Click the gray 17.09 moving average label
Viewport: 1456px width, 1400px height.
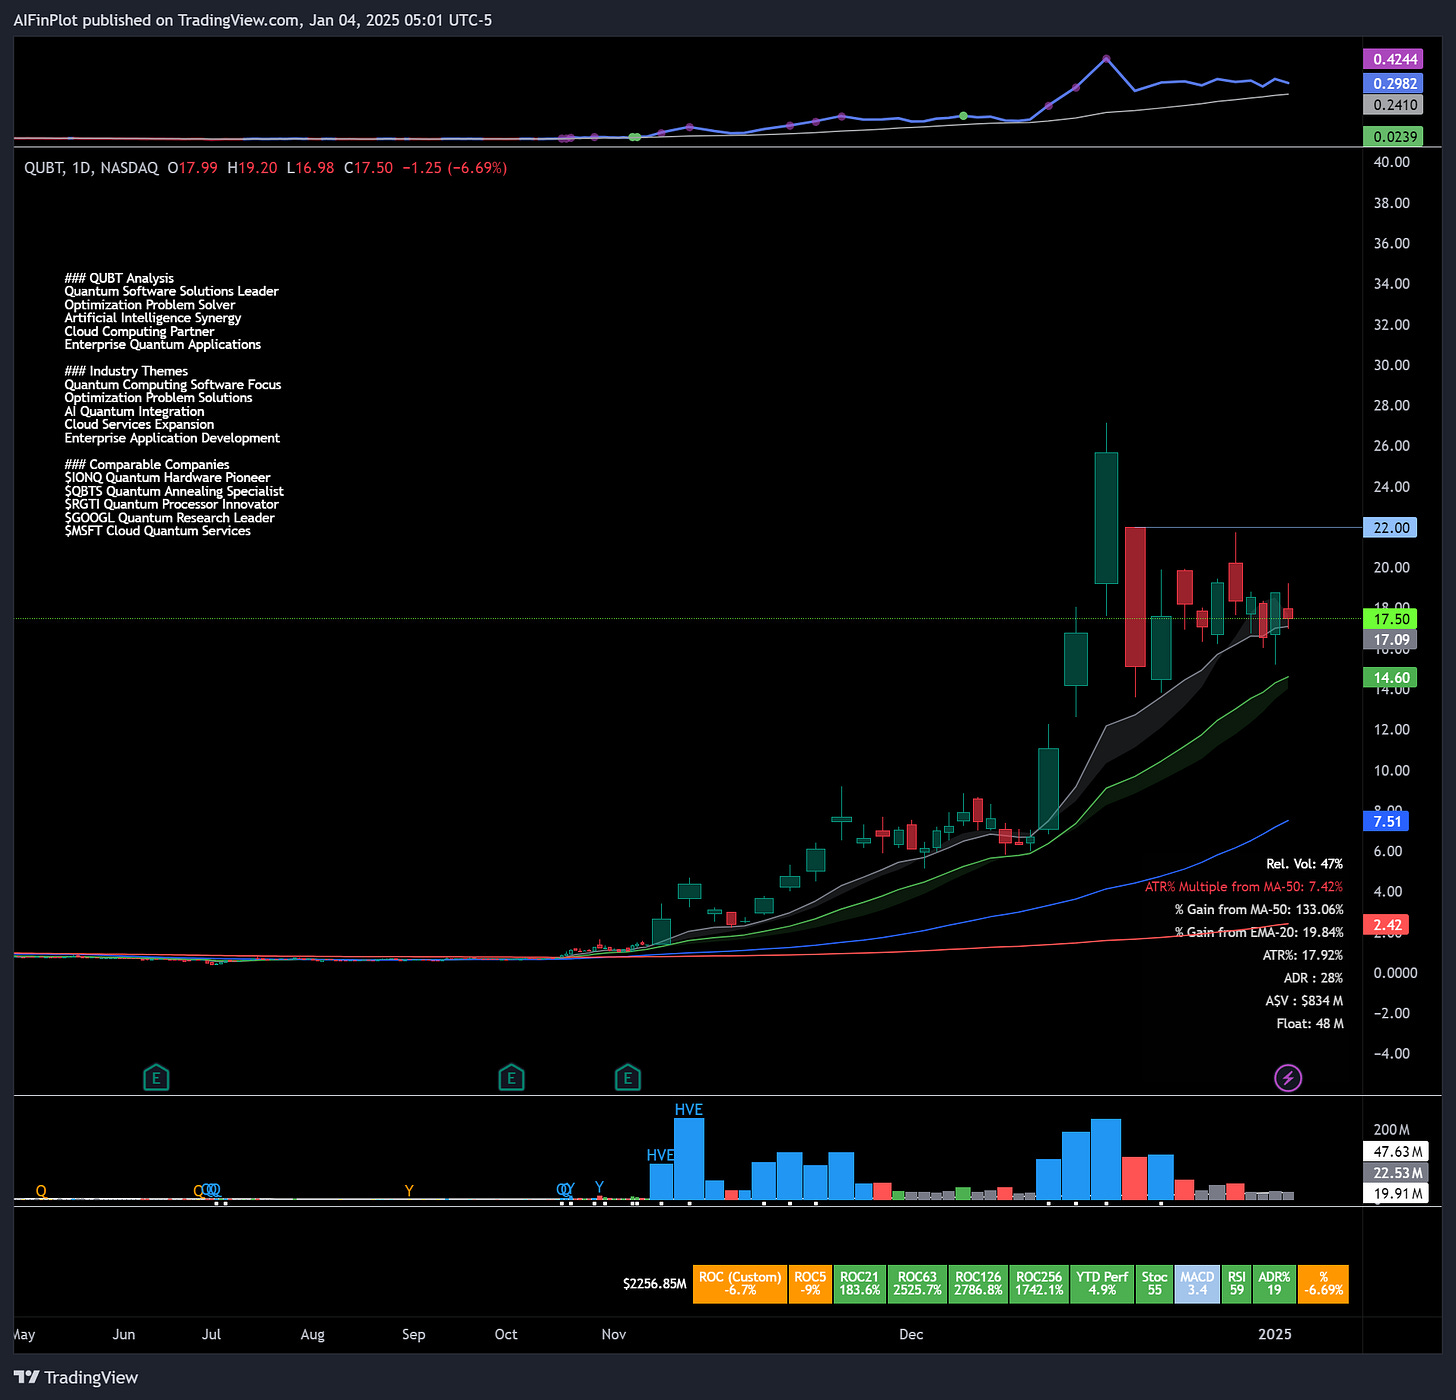coord(1390,640)
